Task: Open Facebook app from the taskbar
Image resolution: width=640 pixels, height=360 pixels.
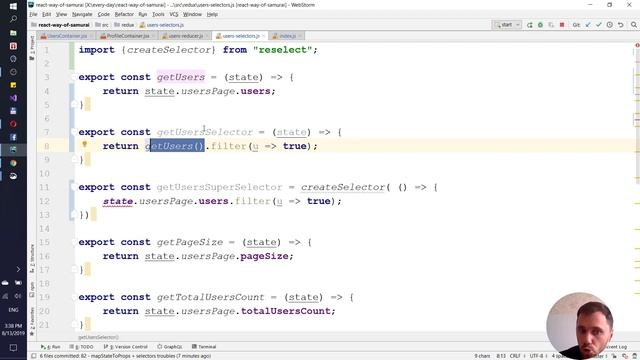Action: 13,137
